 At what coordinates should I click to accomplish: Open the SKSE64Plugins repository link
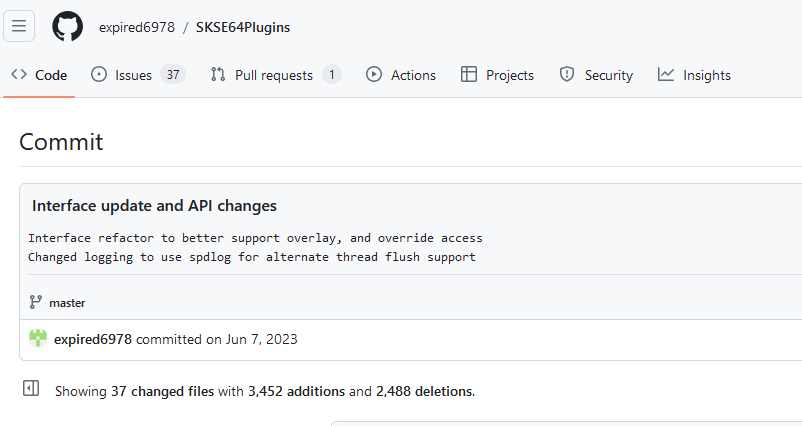tap(243, 27)
